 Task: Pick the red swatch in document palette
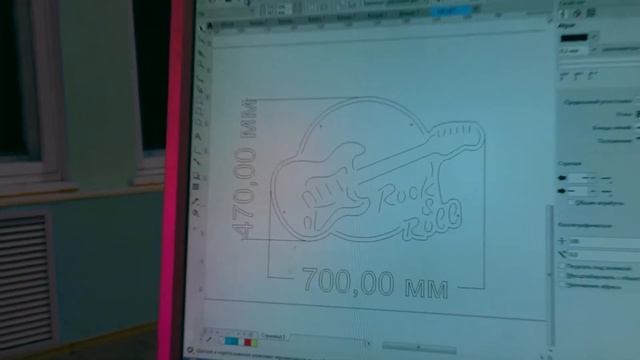[x=247, y=342]
